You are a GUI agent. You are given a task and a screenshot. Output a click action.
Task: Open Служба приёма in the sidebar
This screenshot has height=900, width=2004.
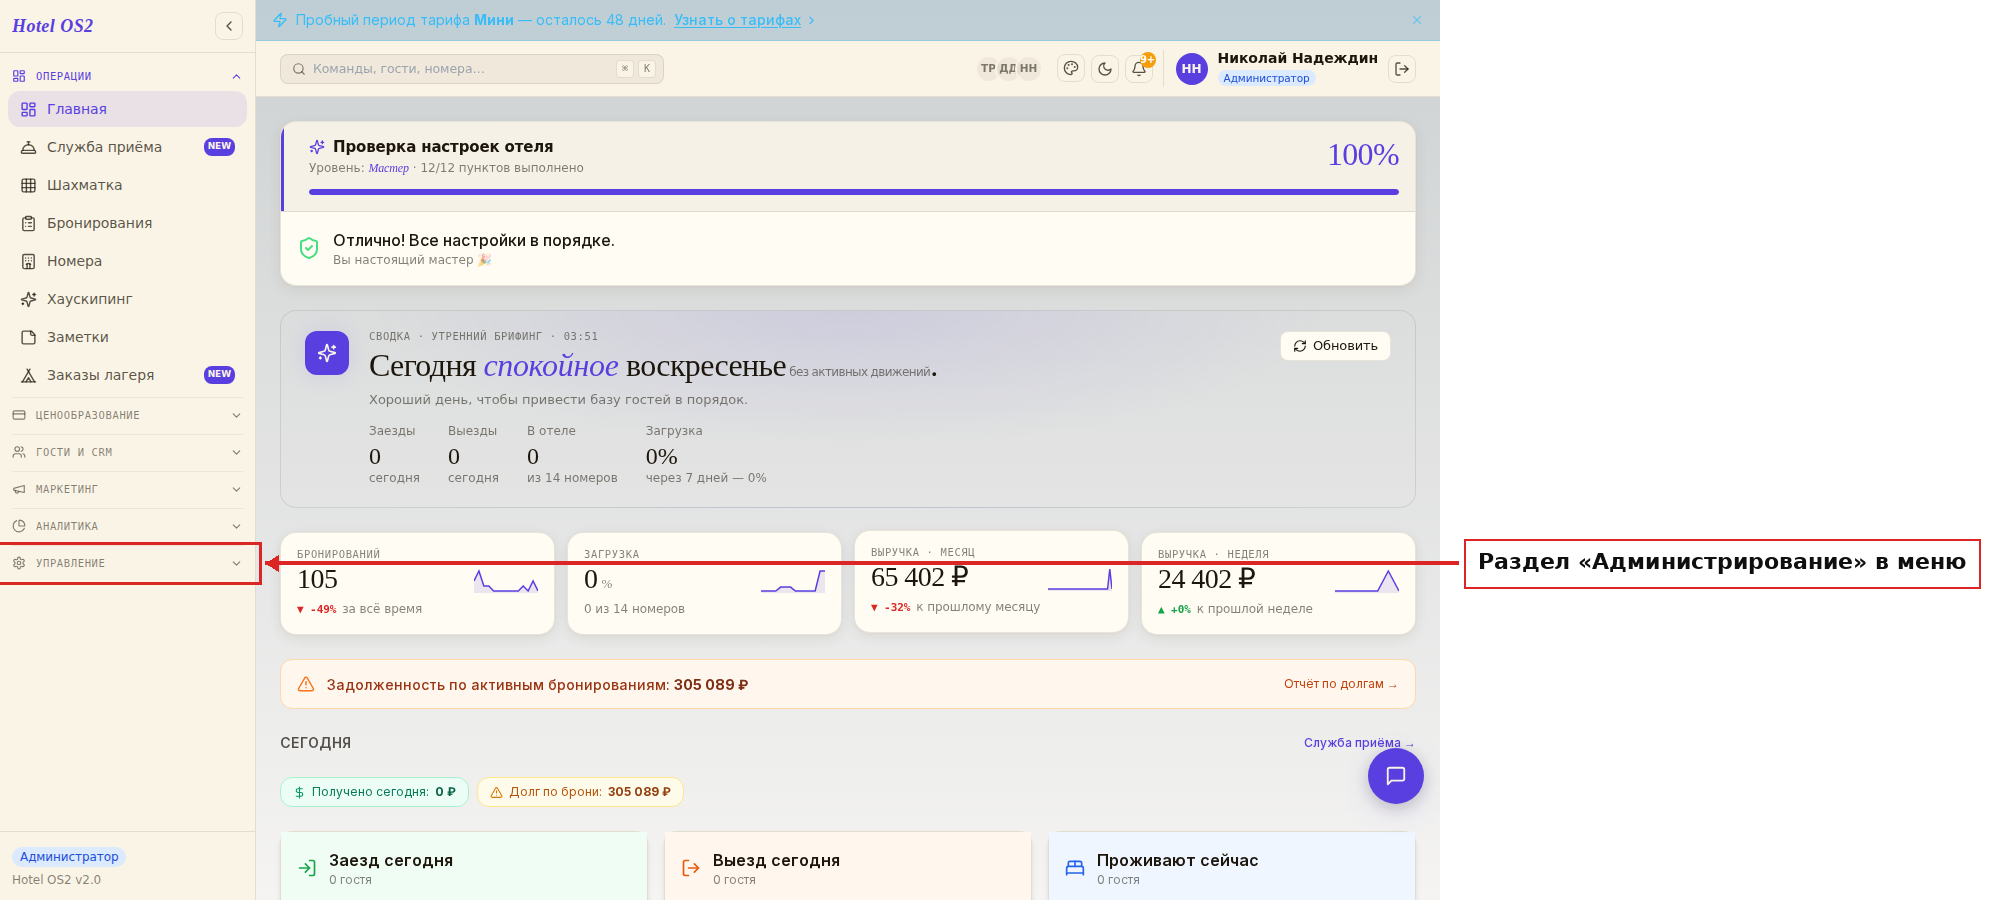(127, 147)
